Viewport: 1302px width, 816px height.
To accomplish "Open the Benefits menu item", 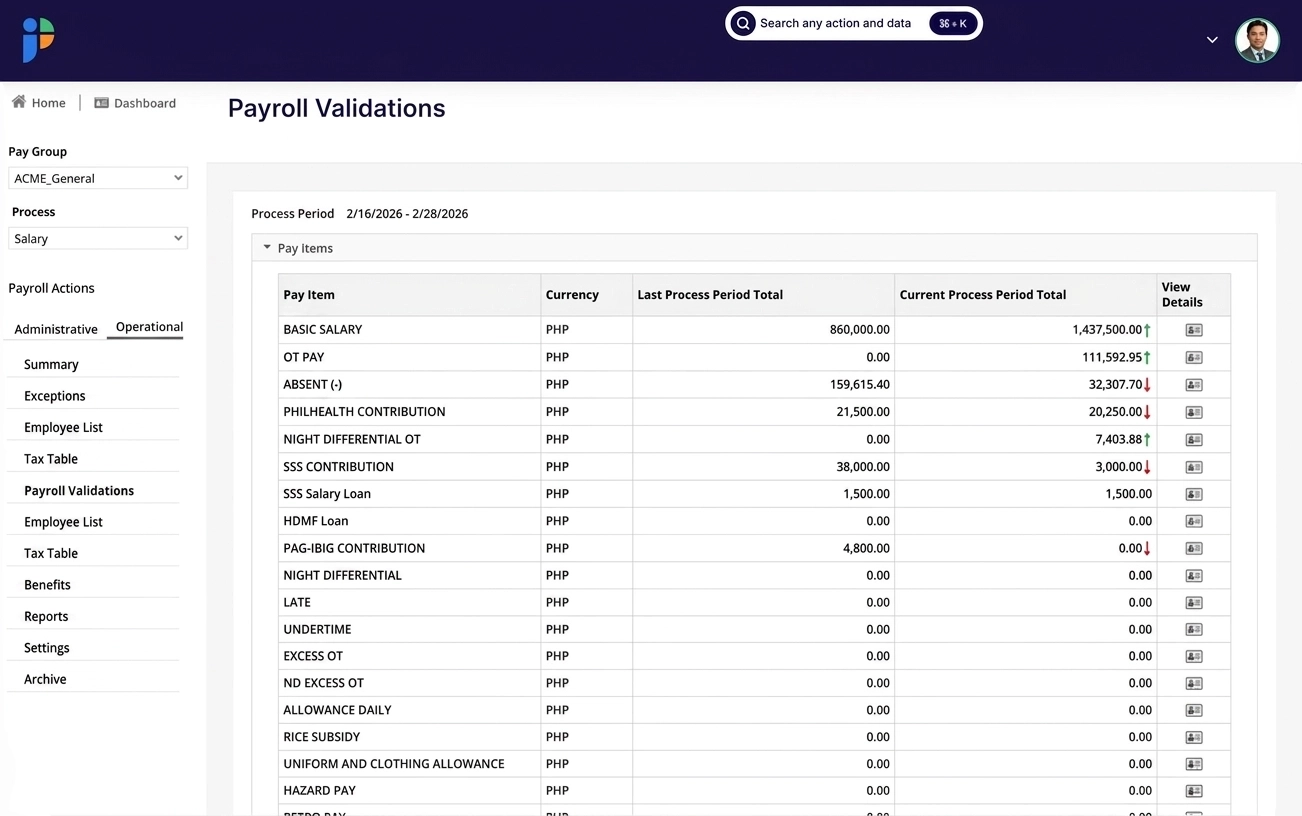I will [47, 585].
